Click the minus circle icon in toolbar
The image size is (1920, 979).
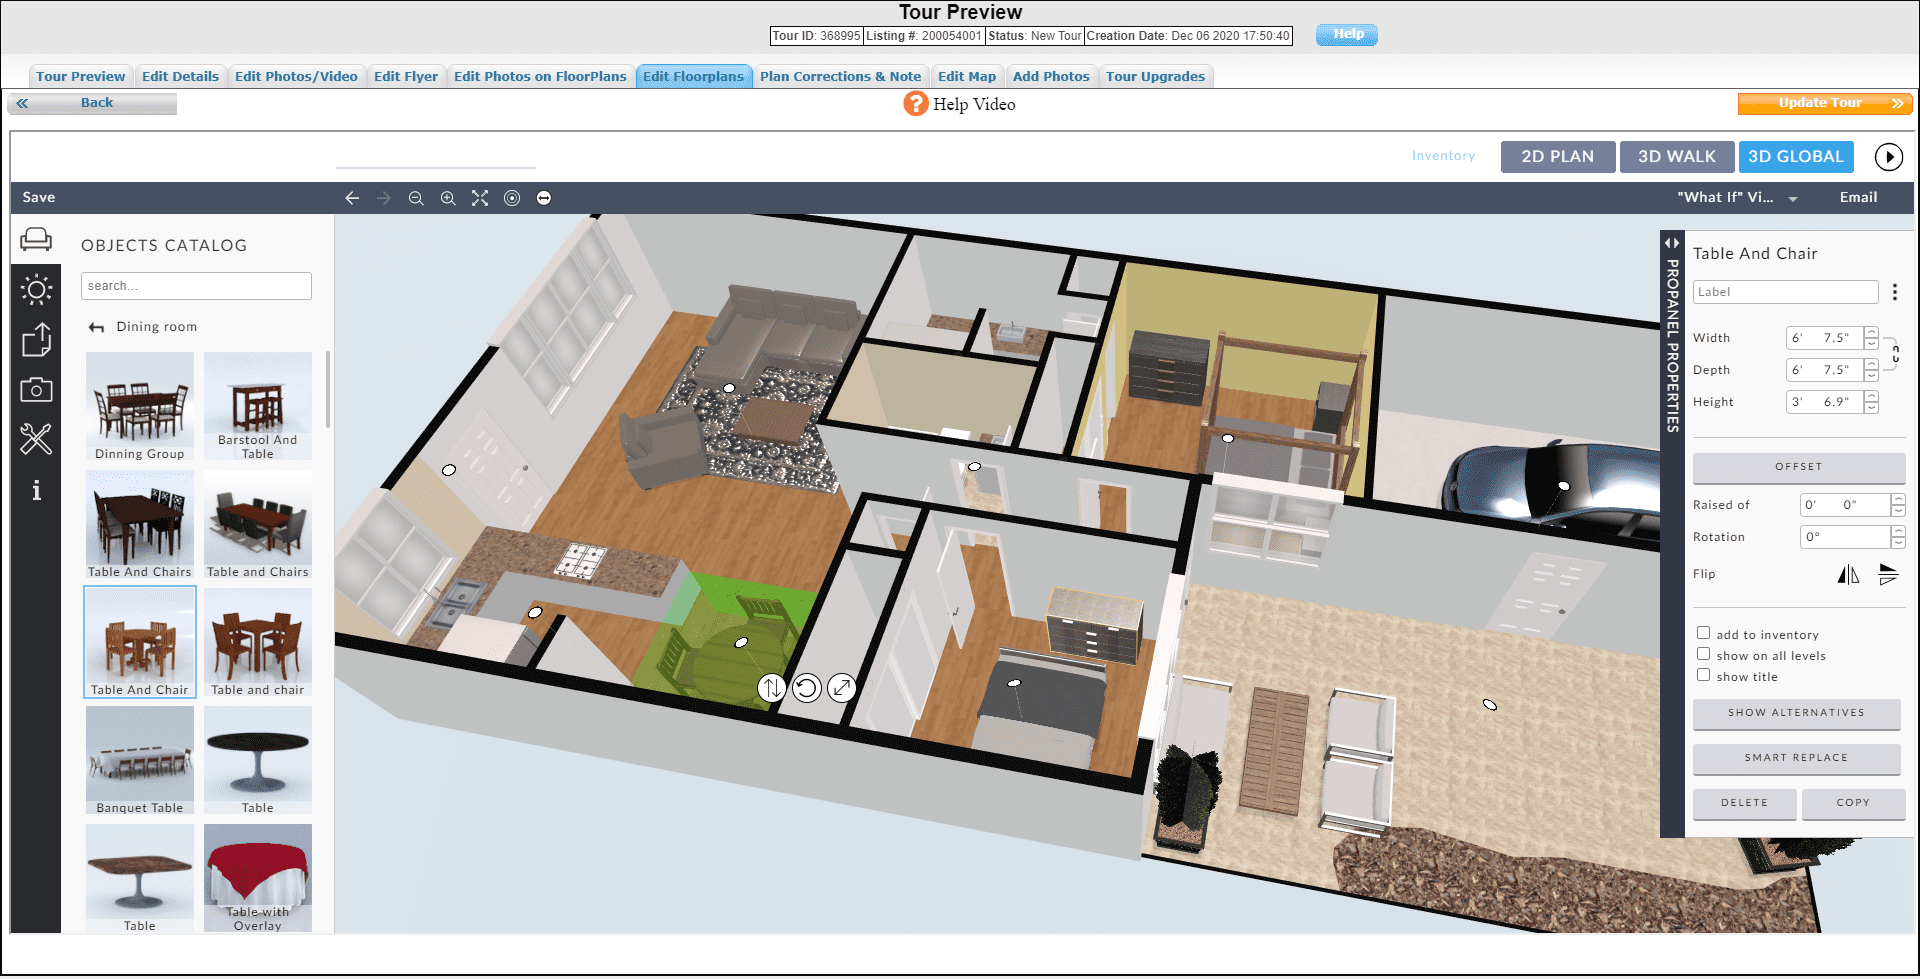click(544, 198)
